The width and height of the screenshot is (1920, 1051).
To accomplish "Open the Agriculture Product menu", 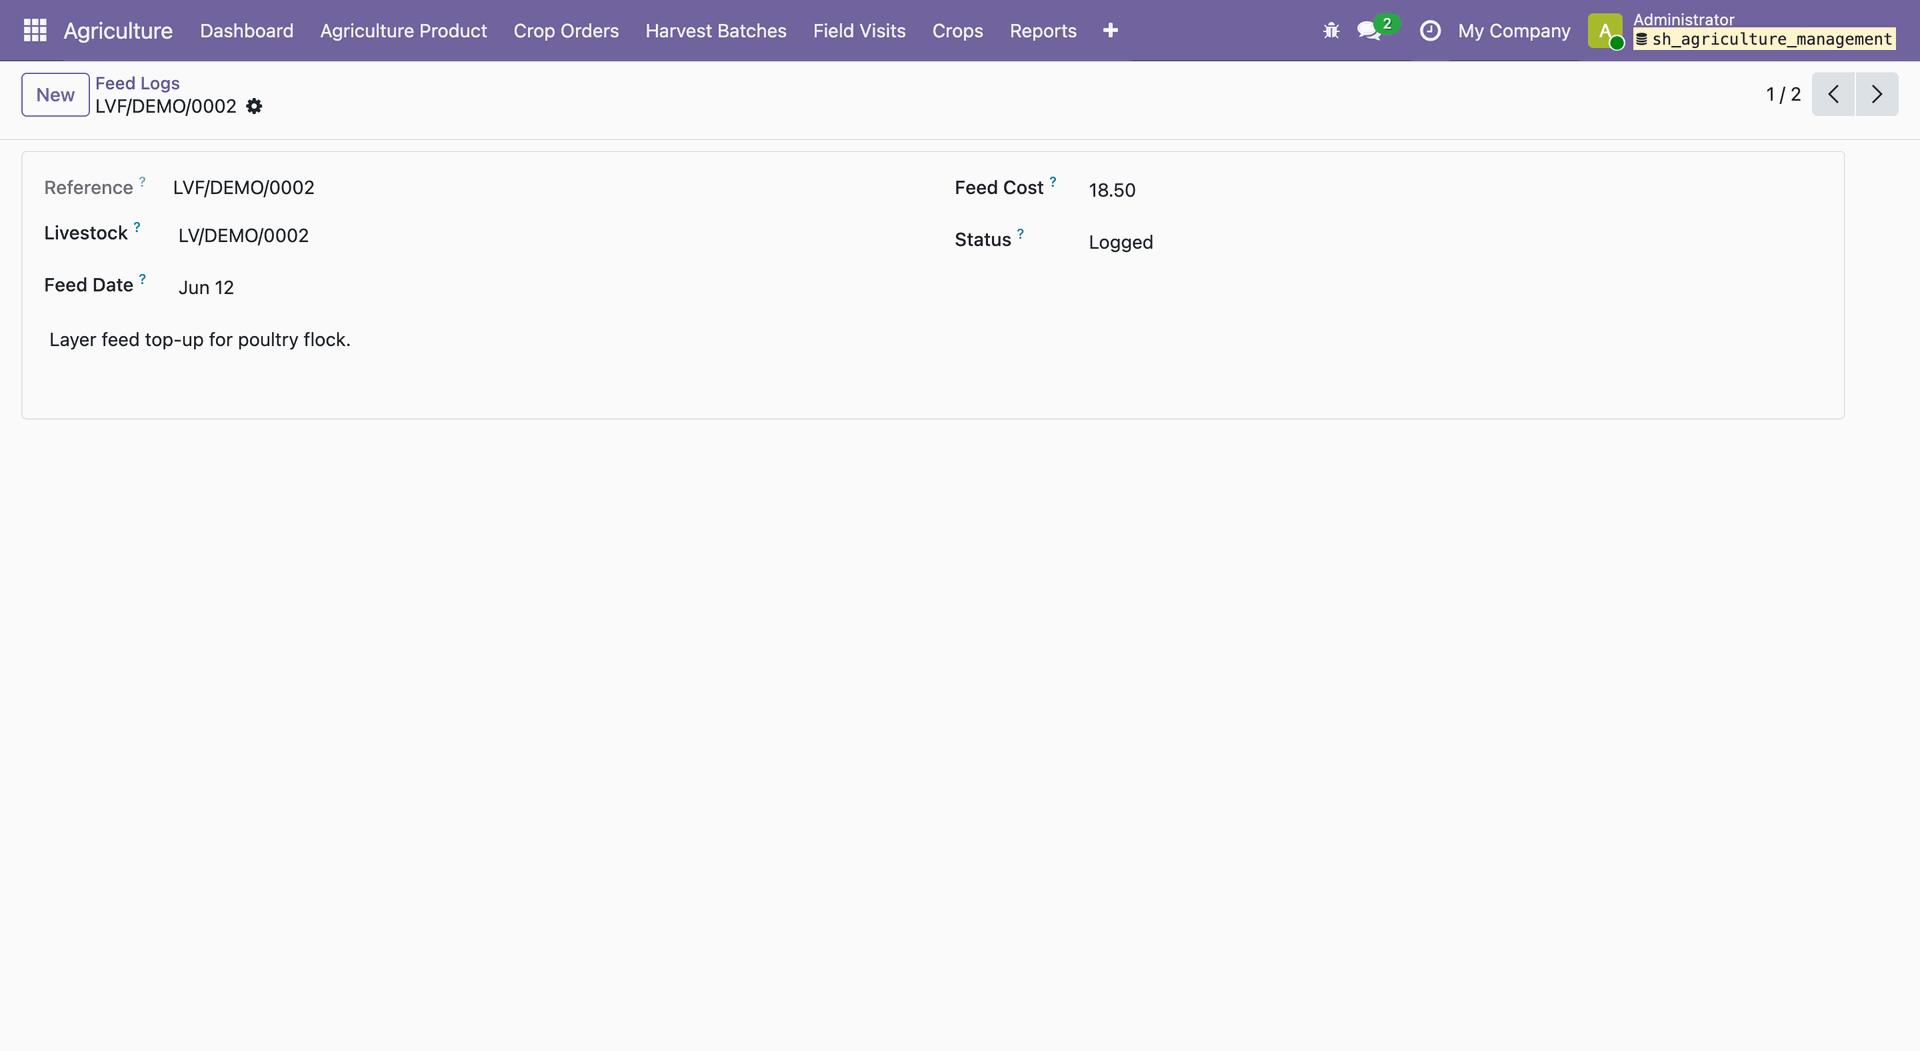I will pos(403,31).
